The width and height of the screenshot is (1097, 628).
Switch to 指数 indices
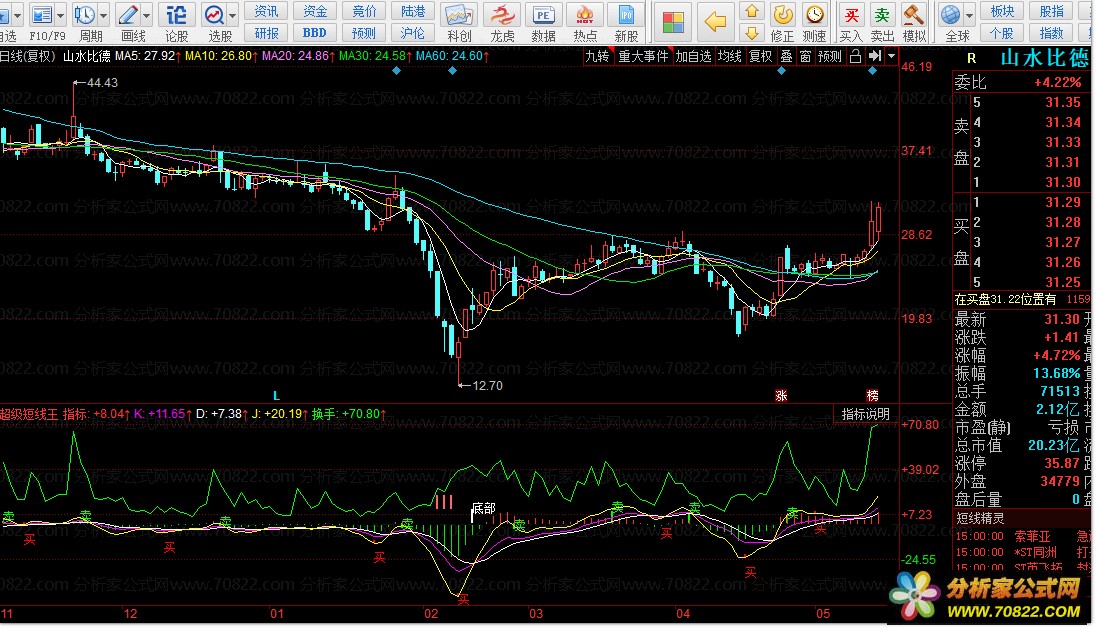tap(1052, 33)
